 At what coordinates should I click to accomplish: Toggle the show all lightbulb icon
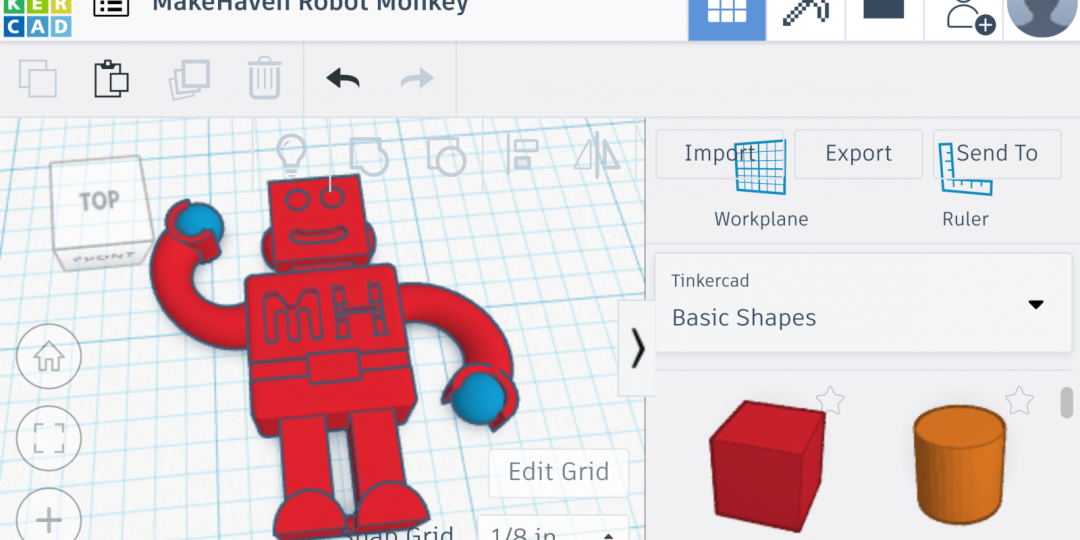click(291, 154)
